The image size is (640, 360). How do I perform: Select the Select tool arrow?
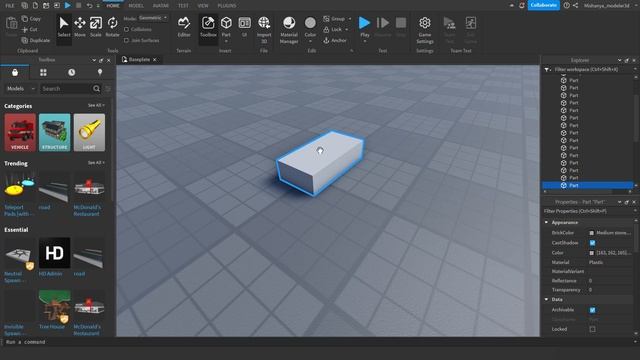pyautogui.click(x=64, y=27)
